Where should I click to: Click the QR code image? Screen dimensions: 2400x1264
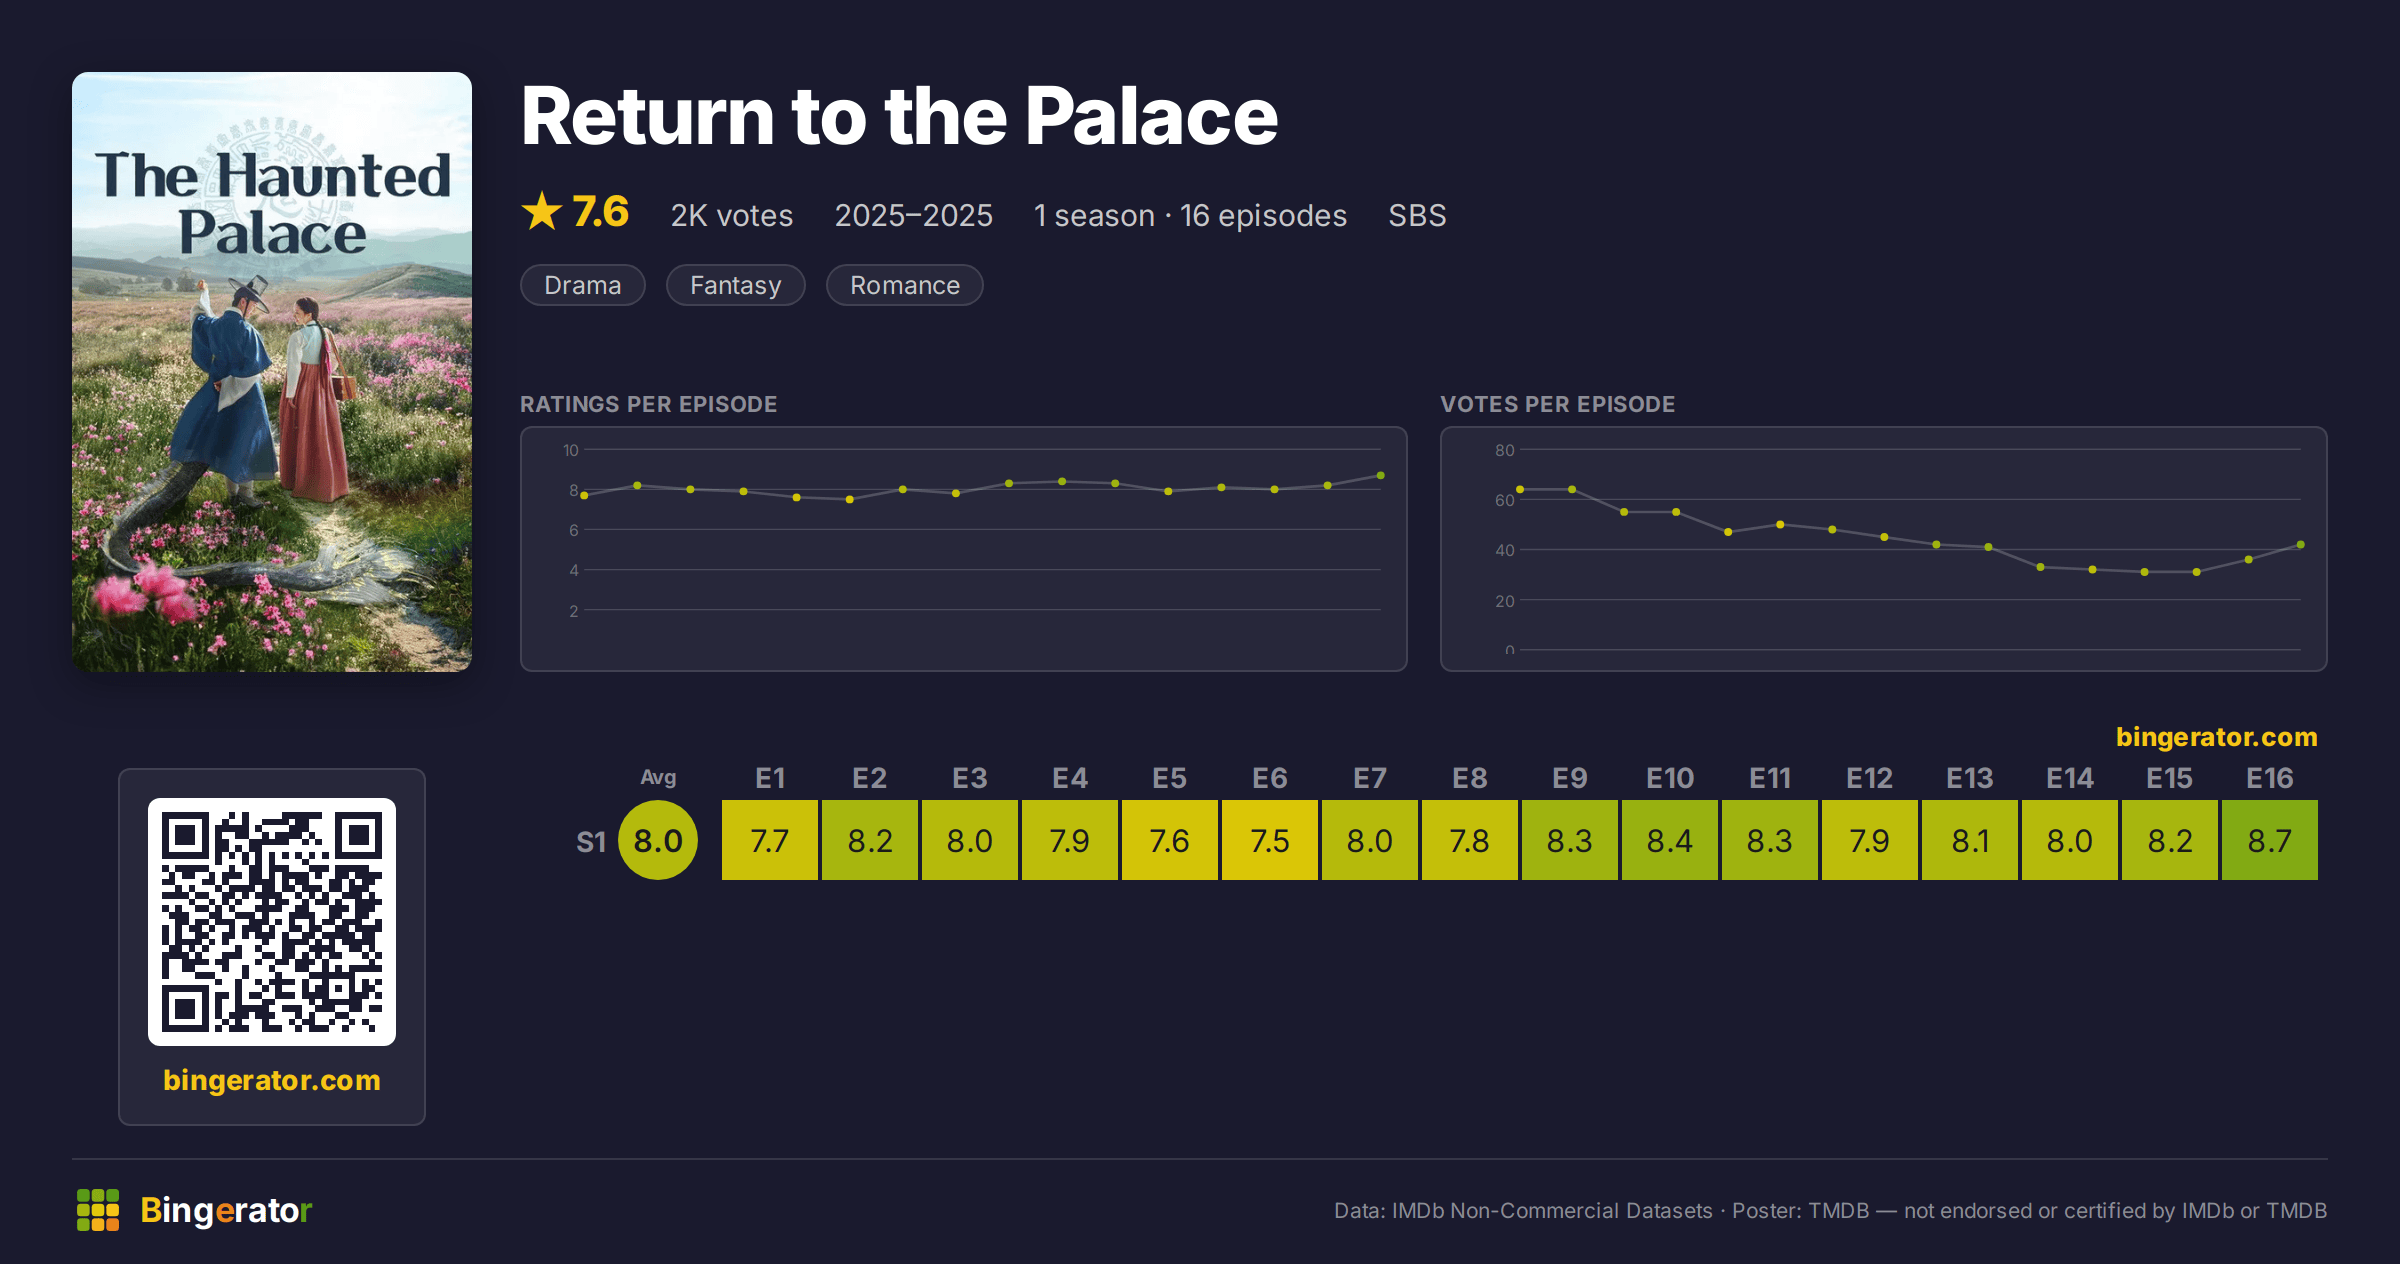pyautogui.click(x=272, y=921)
